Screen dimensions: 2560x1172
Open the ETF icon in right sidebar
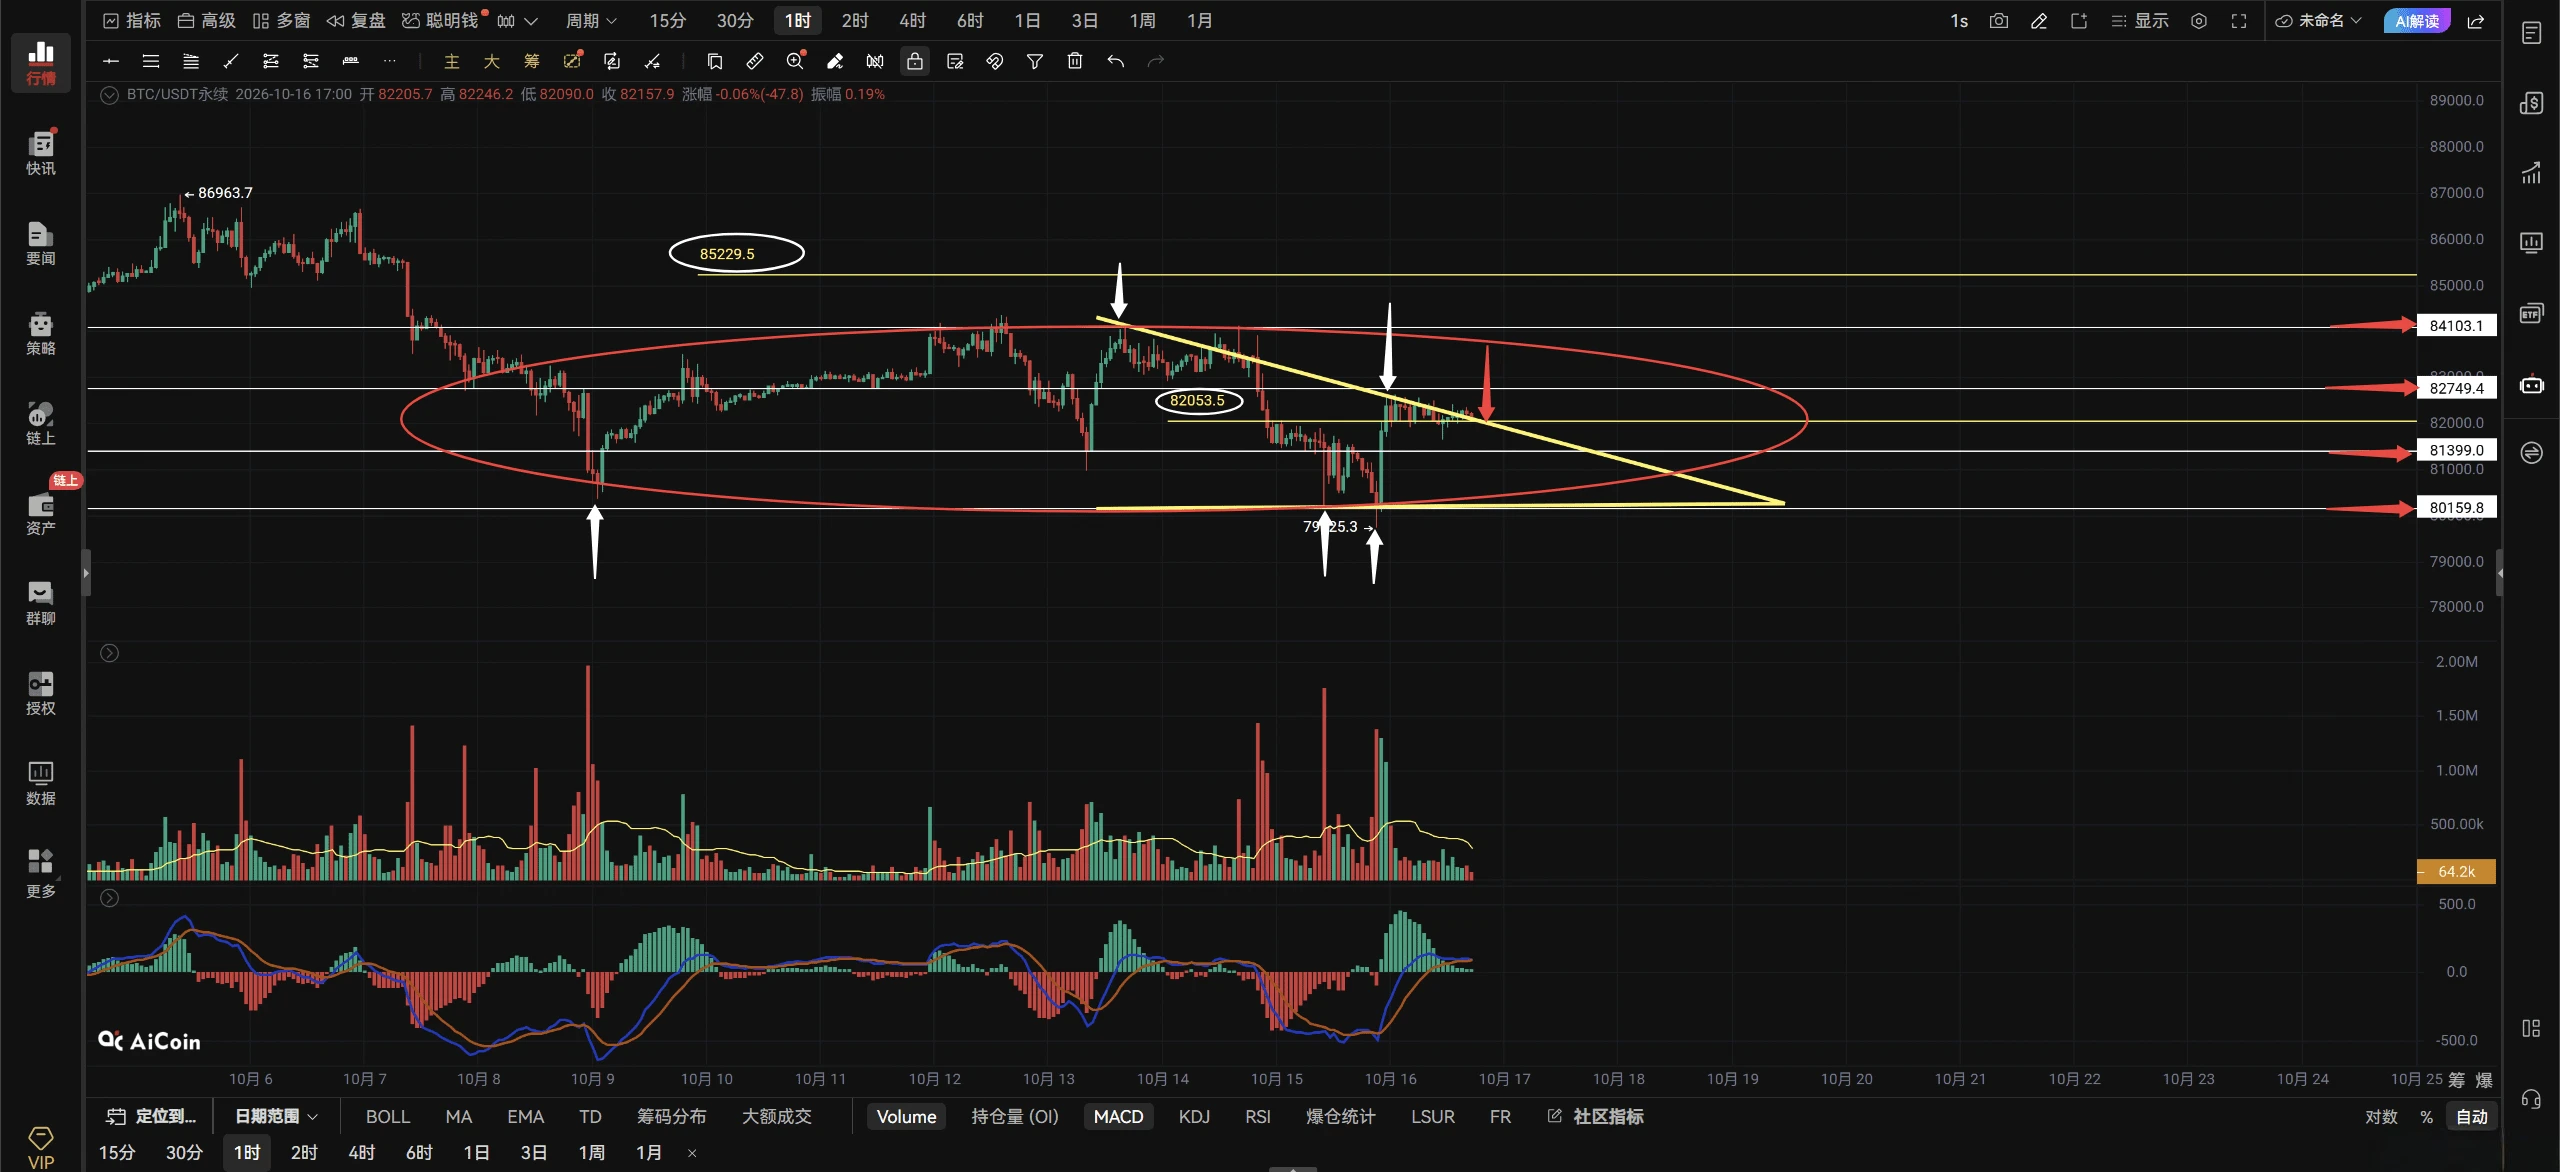tap(2531, 314)
